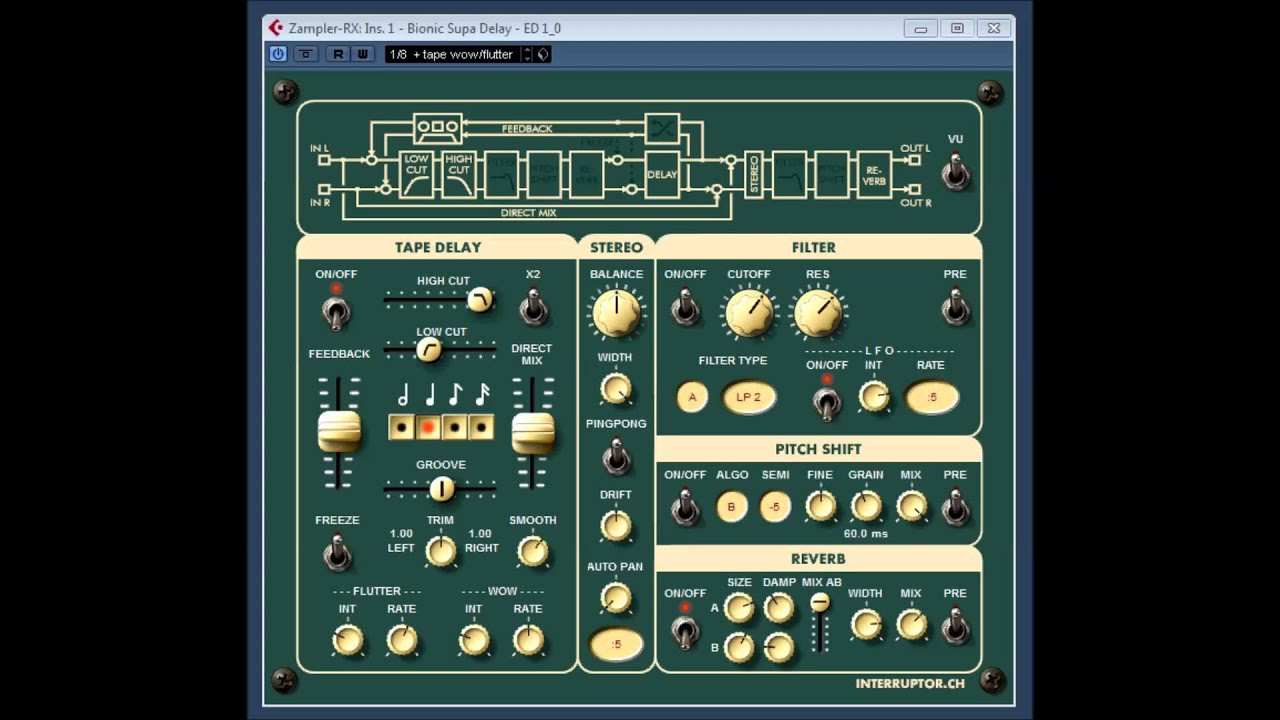The image size is (1280, 720).
Task: Click the FEEDBACK fader handle
Action: tap(339, 431)
